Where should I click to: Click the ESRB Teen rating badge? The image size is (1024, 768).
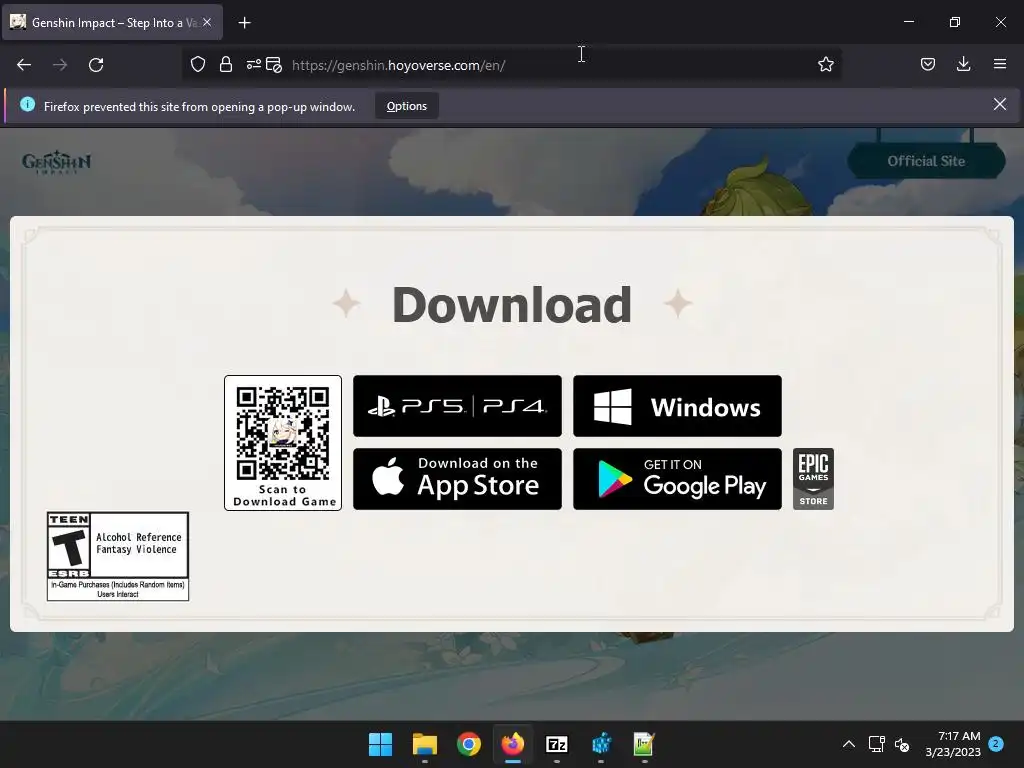(118, 556)
